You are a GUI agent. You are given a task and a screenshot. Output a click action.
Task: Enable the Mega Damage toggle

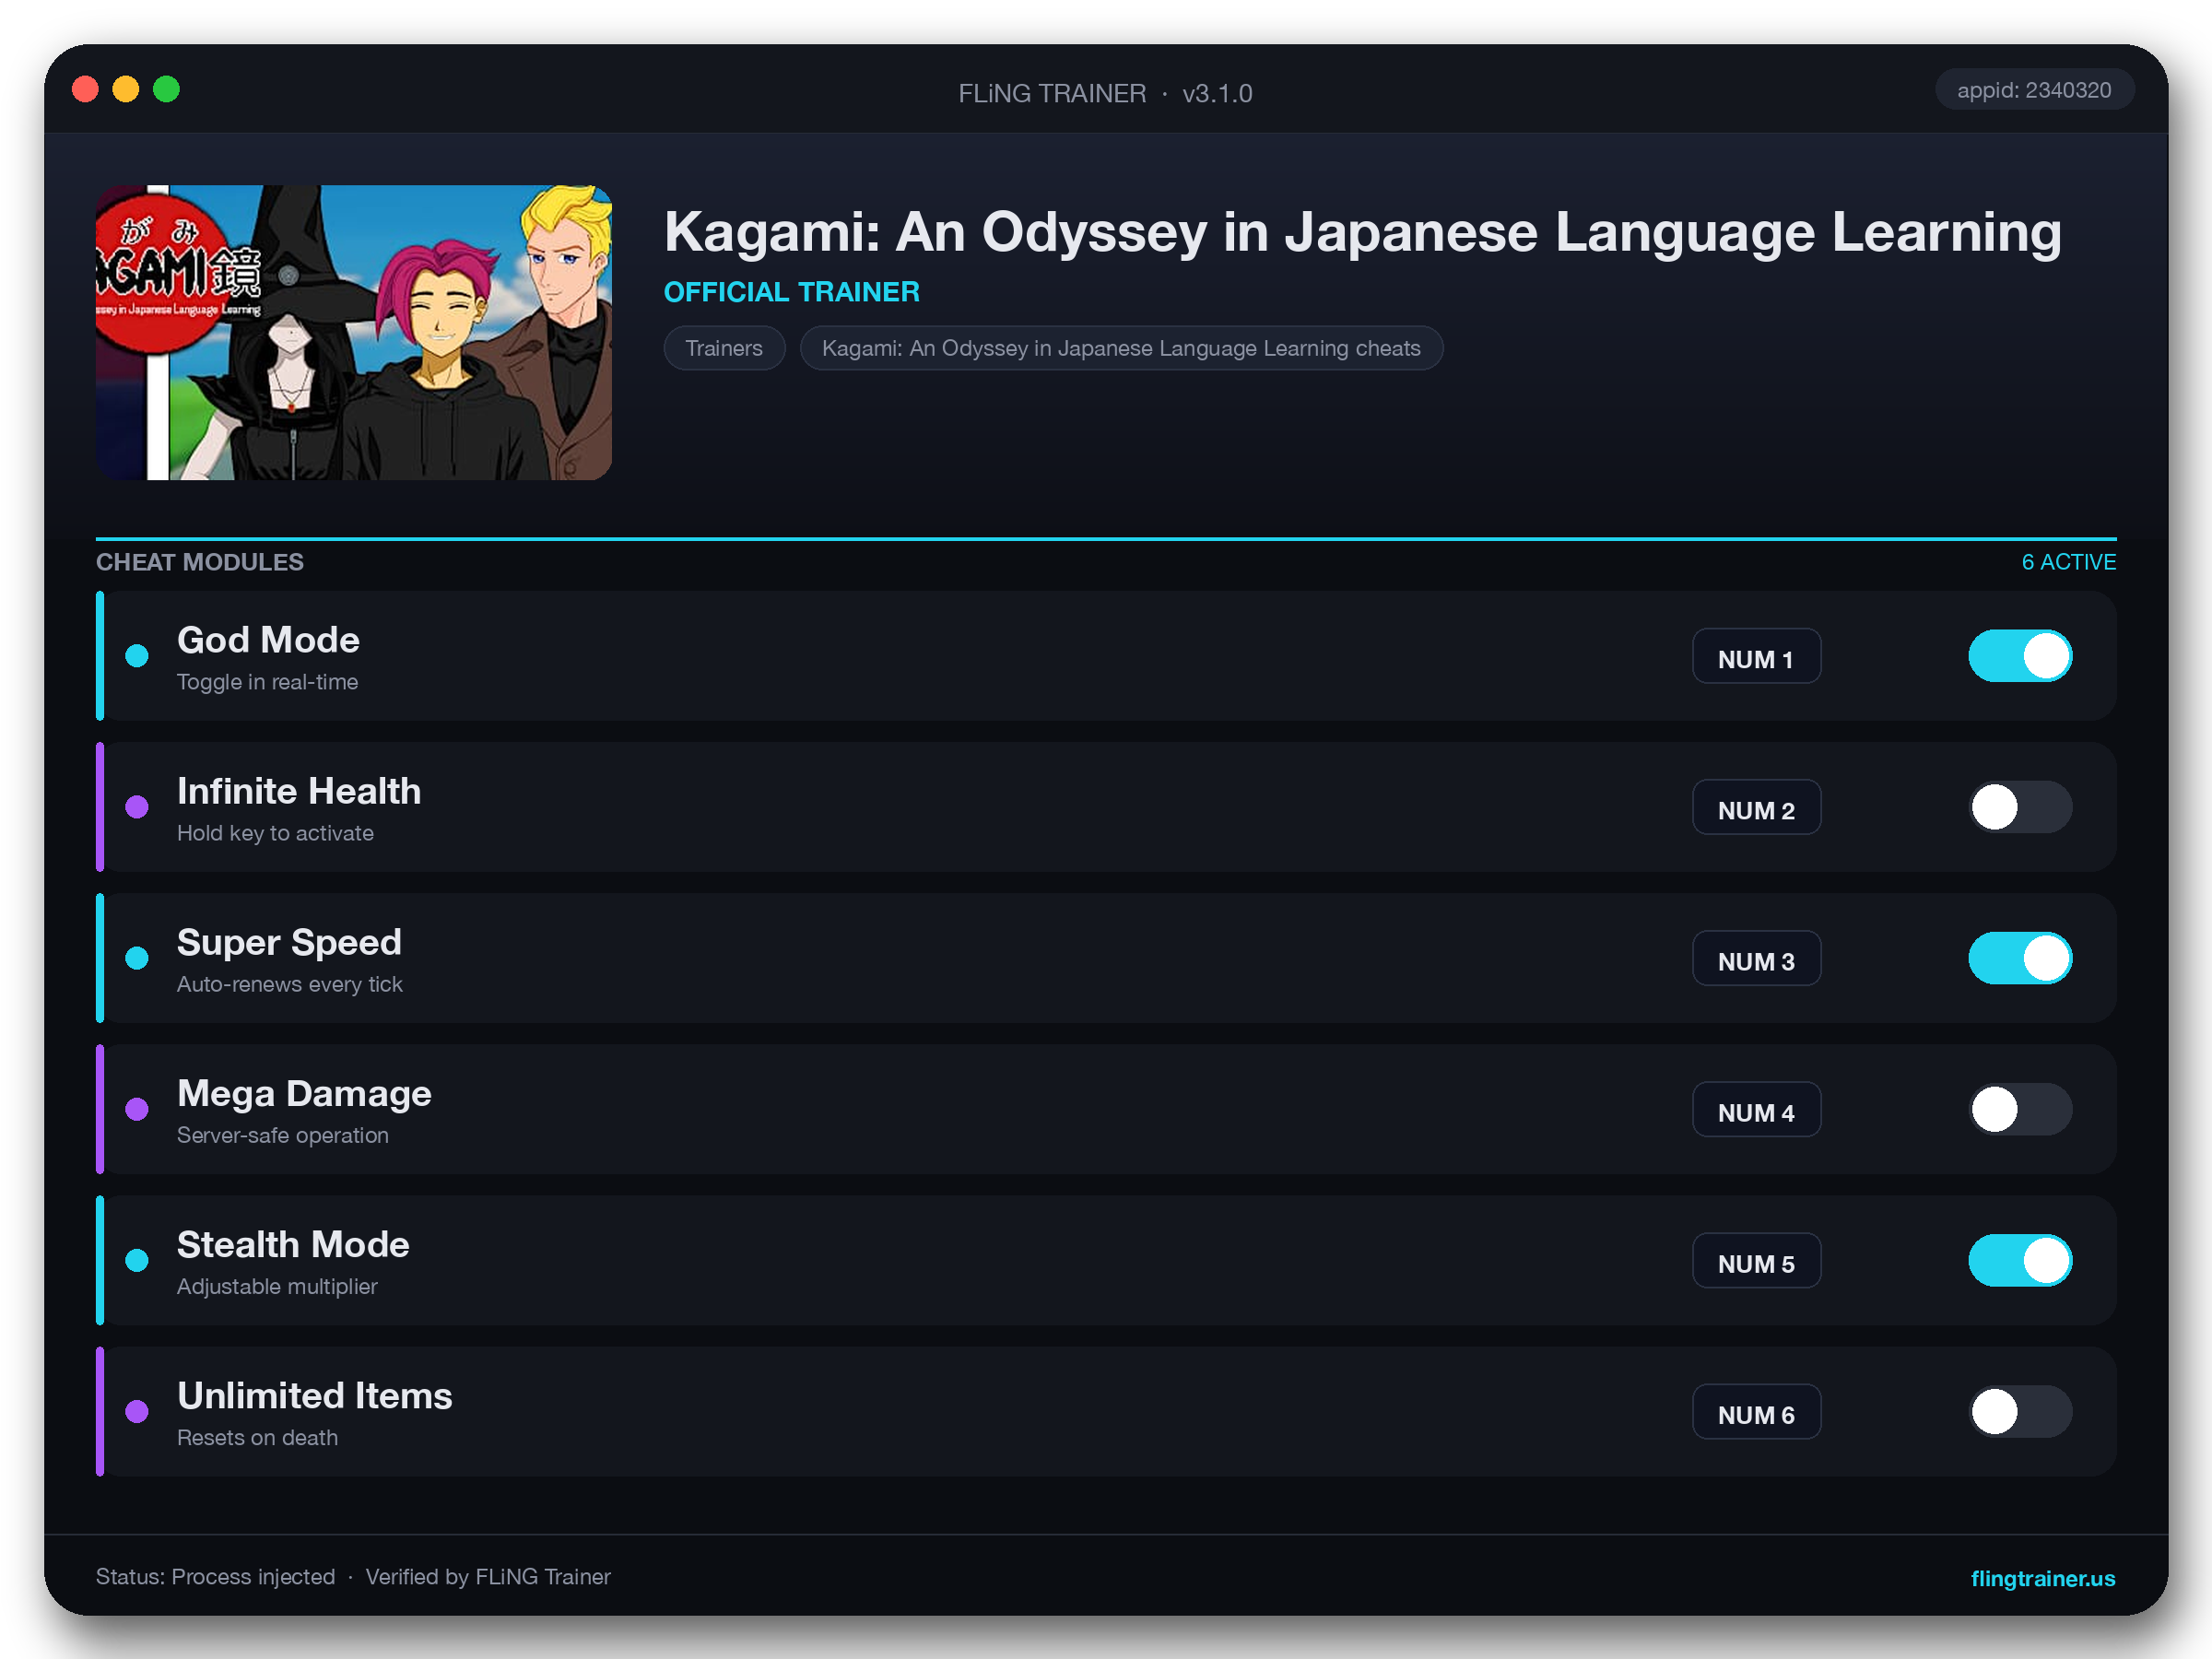tap(2020, 1109)
